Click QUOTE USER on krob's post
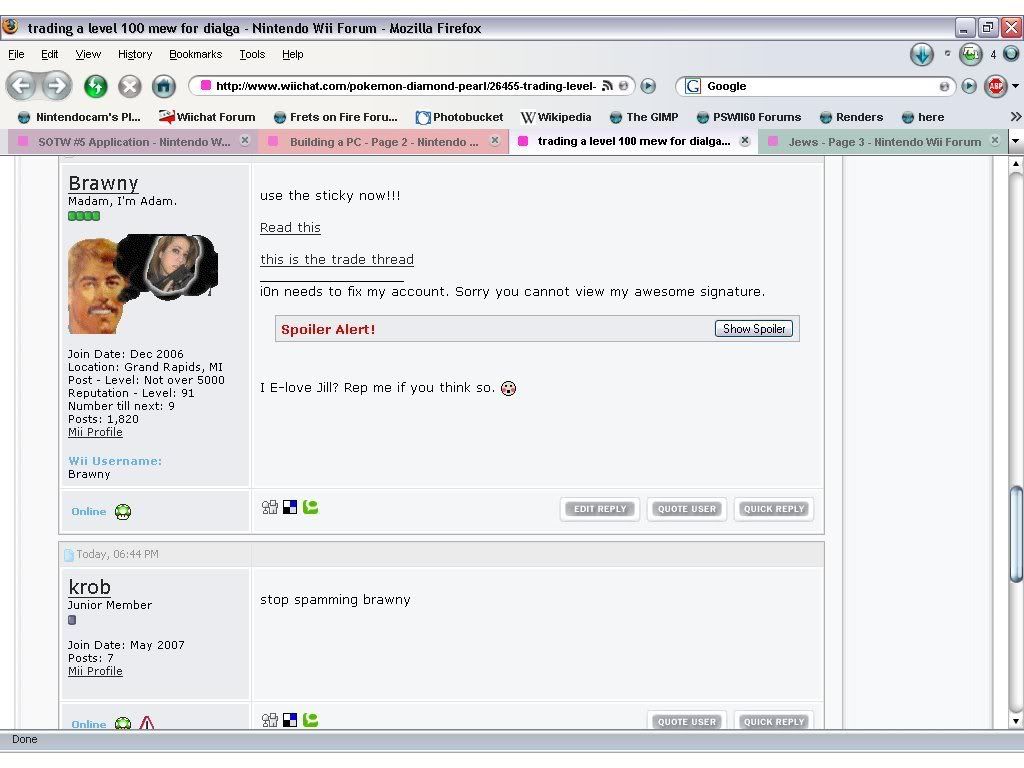This screenshot has height=768, width=1024. click(x=686, y=722)
